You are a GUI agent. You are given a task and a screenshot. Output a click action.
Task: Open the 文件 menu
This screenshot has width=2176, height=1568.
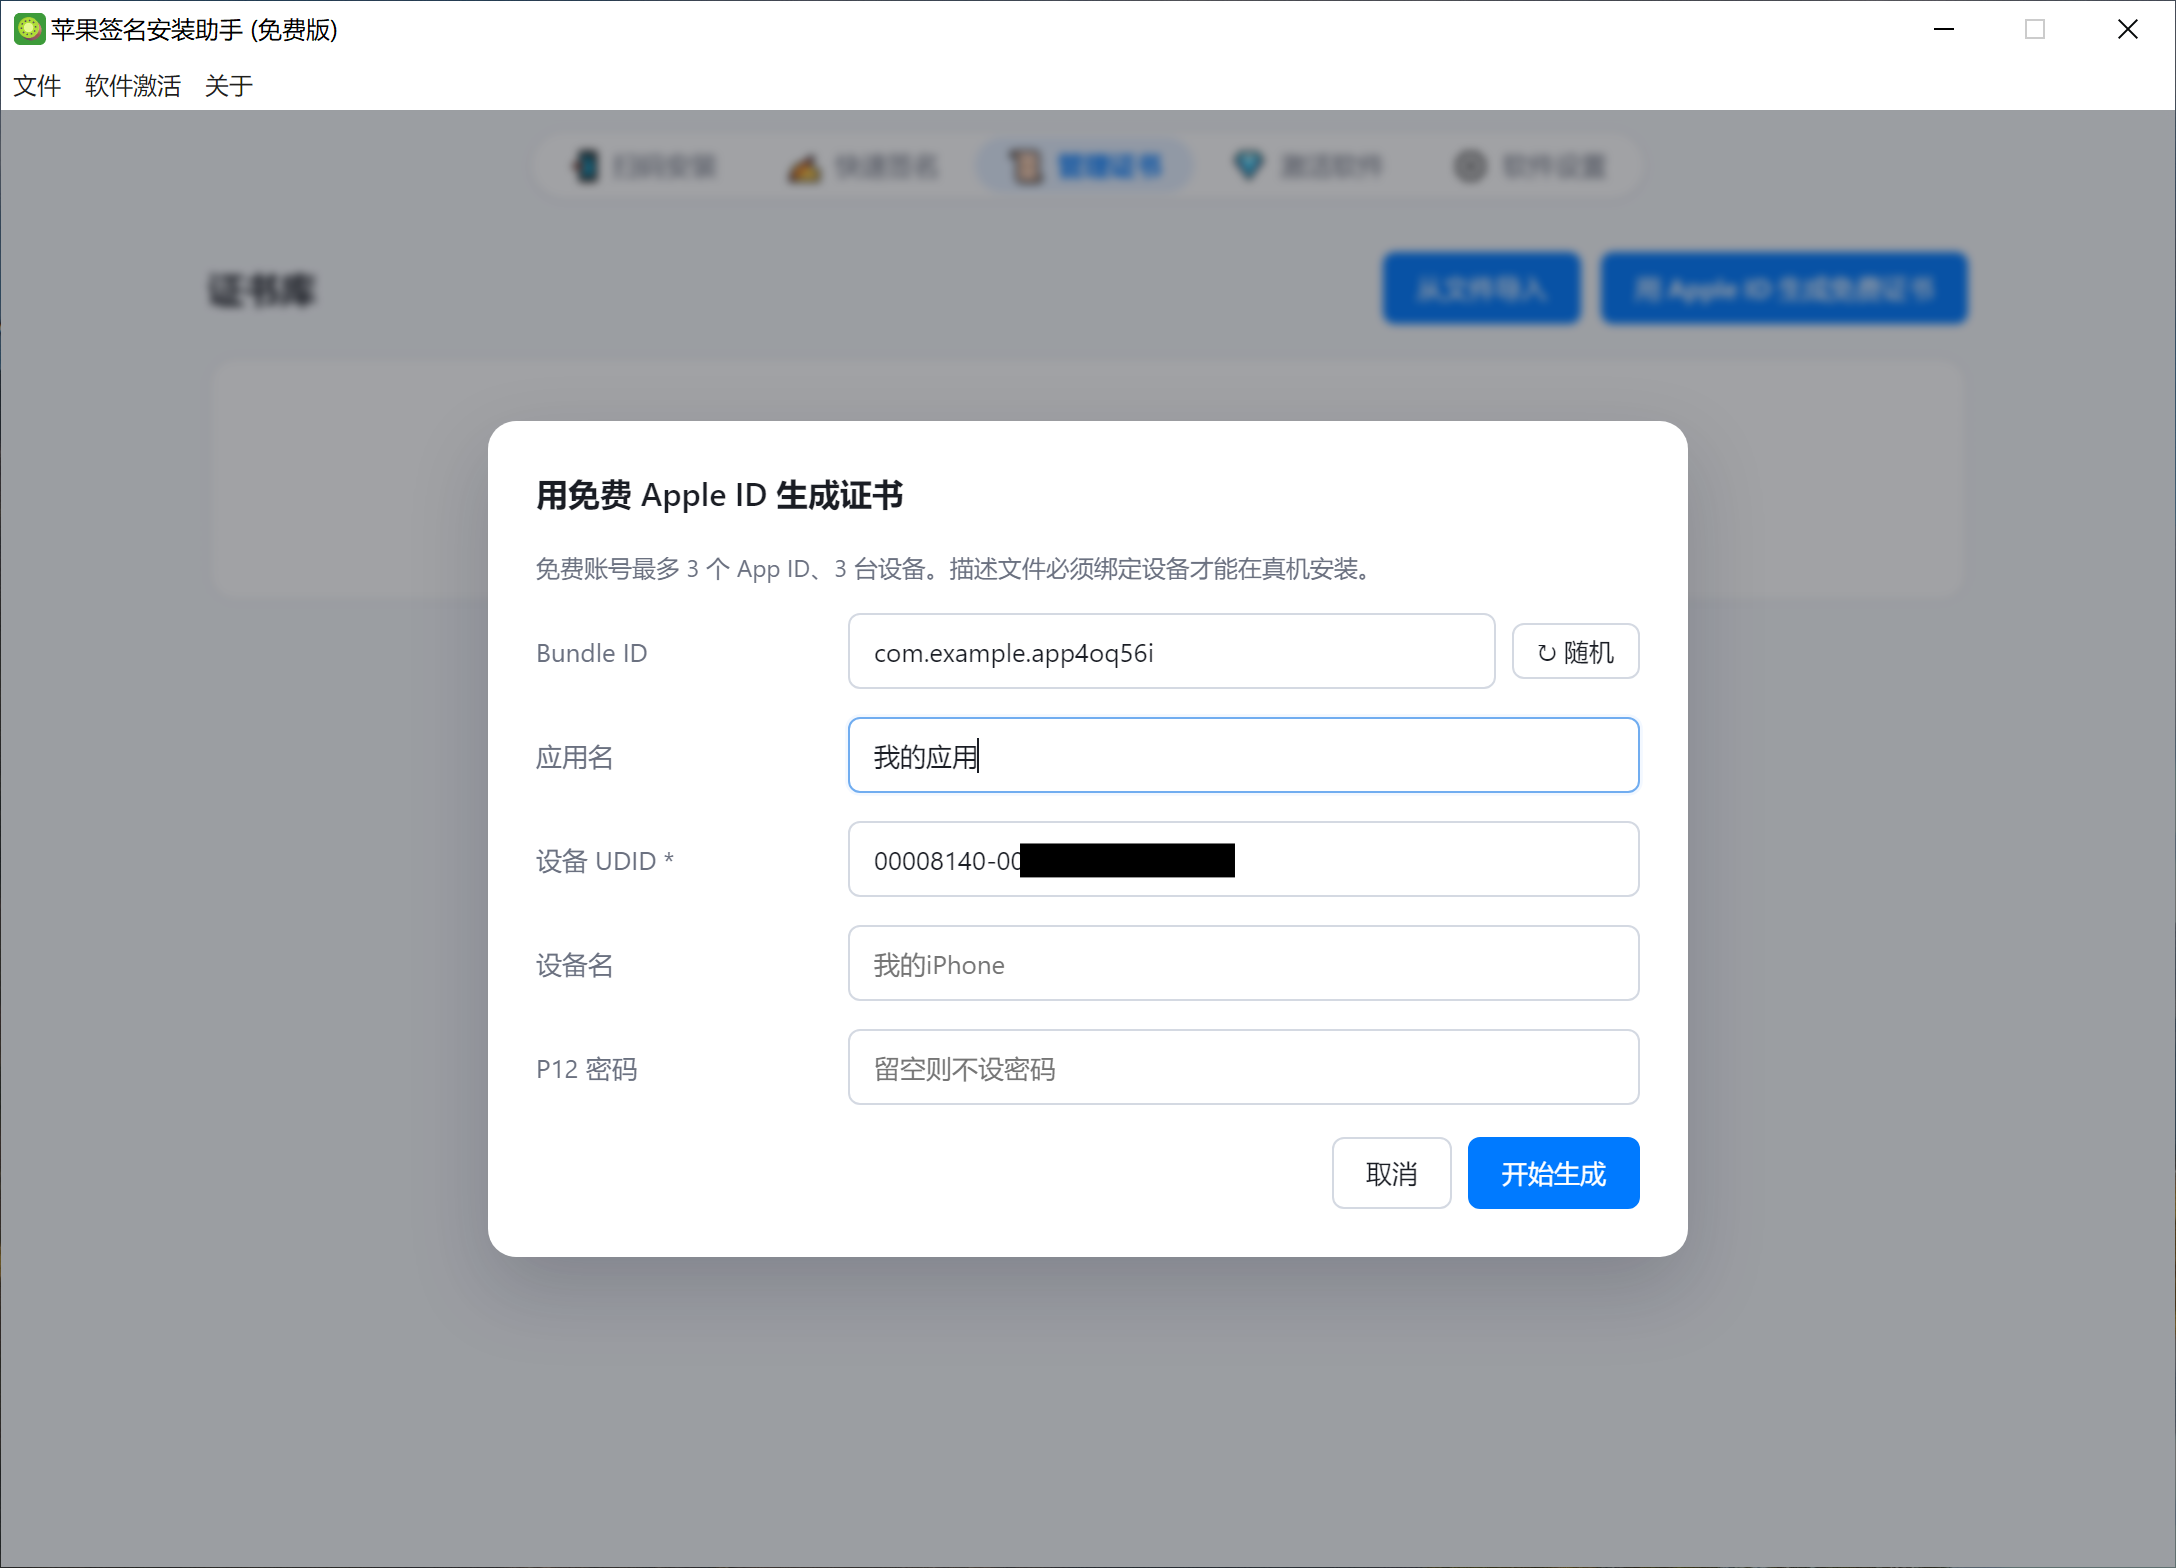[37, 86]
